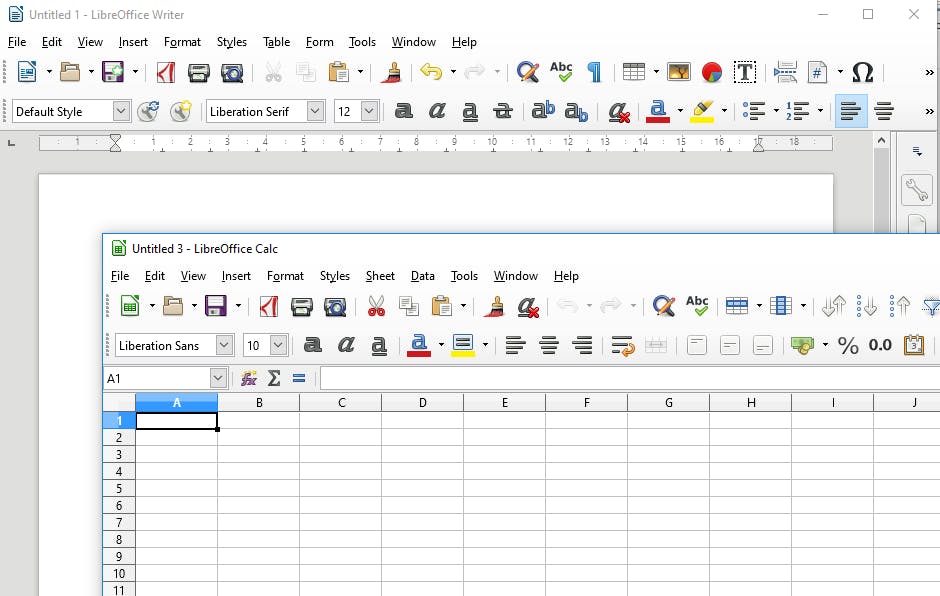Screen dimensions: 940x596
Task: Toggle formatting marks in Writer
Action: tap(592, 73)
